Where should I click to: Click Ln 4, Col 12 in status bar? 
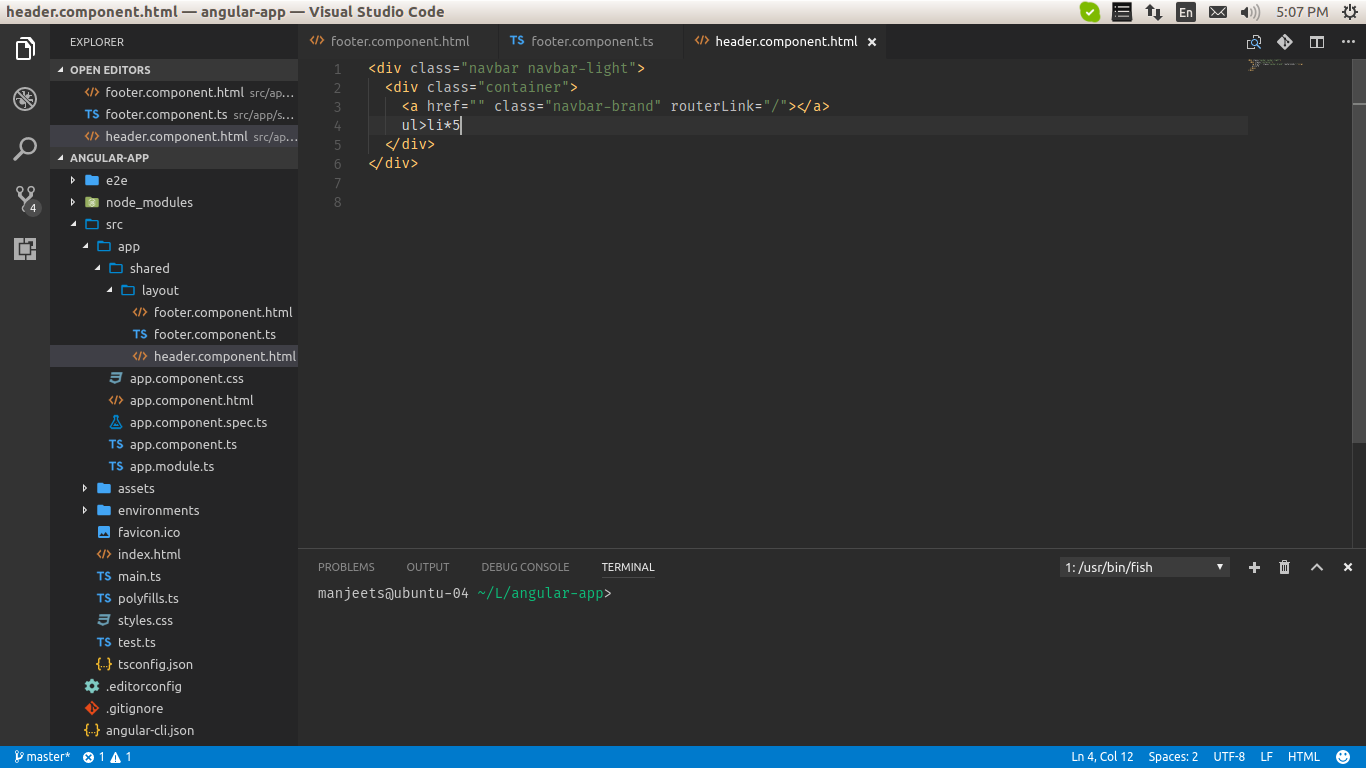(1102, 757)
